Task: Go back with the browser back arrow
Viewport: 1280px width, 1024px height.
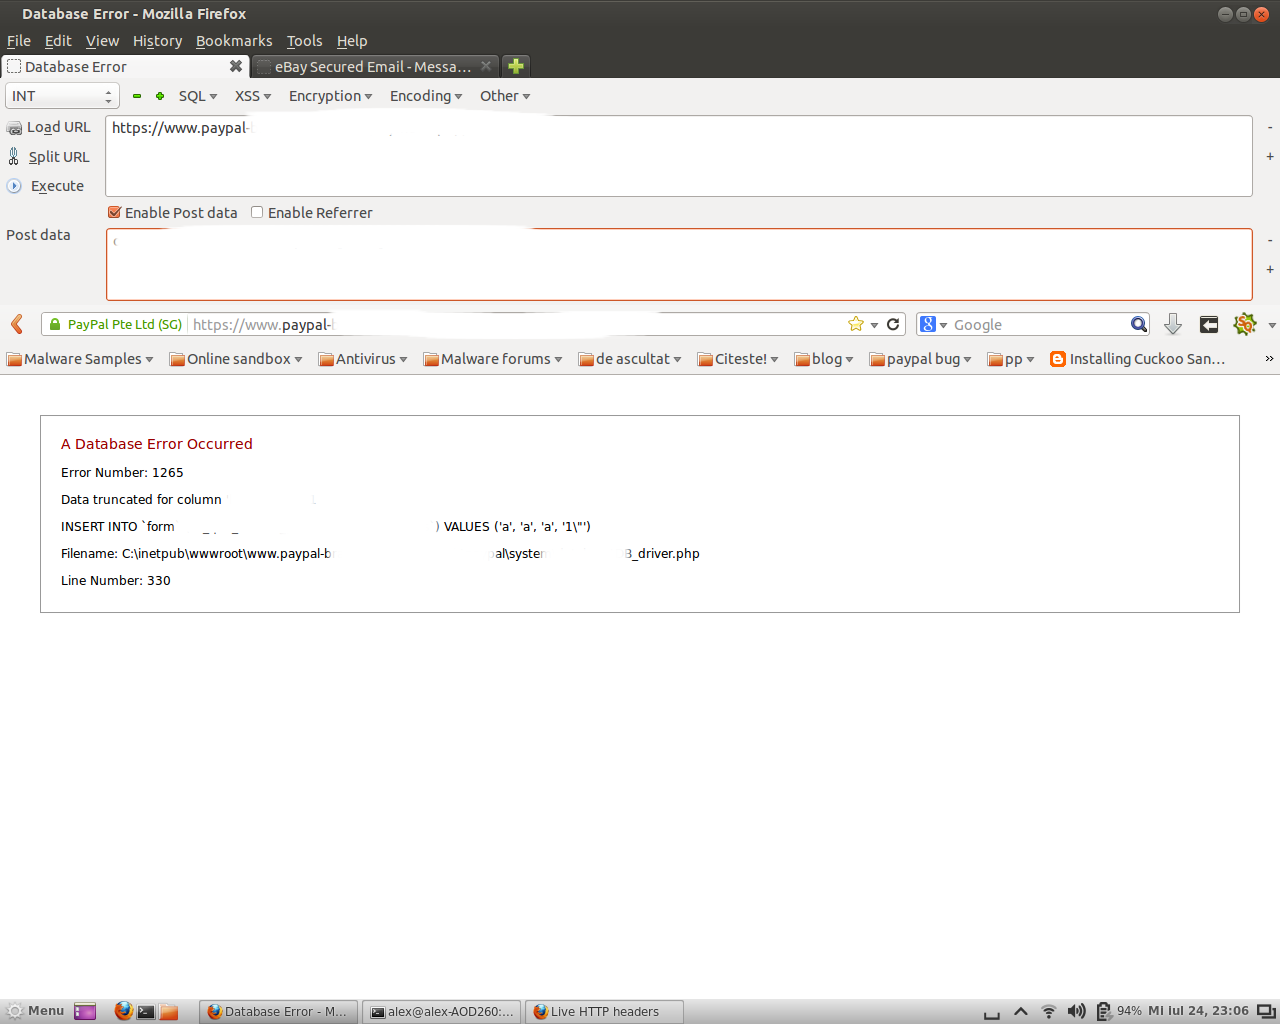Action: [17, 324]
